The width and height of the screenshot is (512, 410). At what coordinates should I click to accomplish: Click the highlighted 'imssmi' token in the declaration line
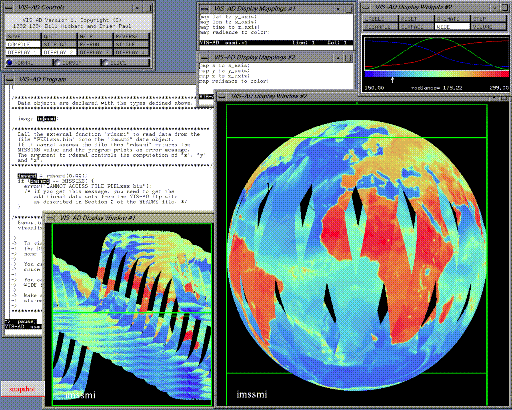(x=46, y=119)
